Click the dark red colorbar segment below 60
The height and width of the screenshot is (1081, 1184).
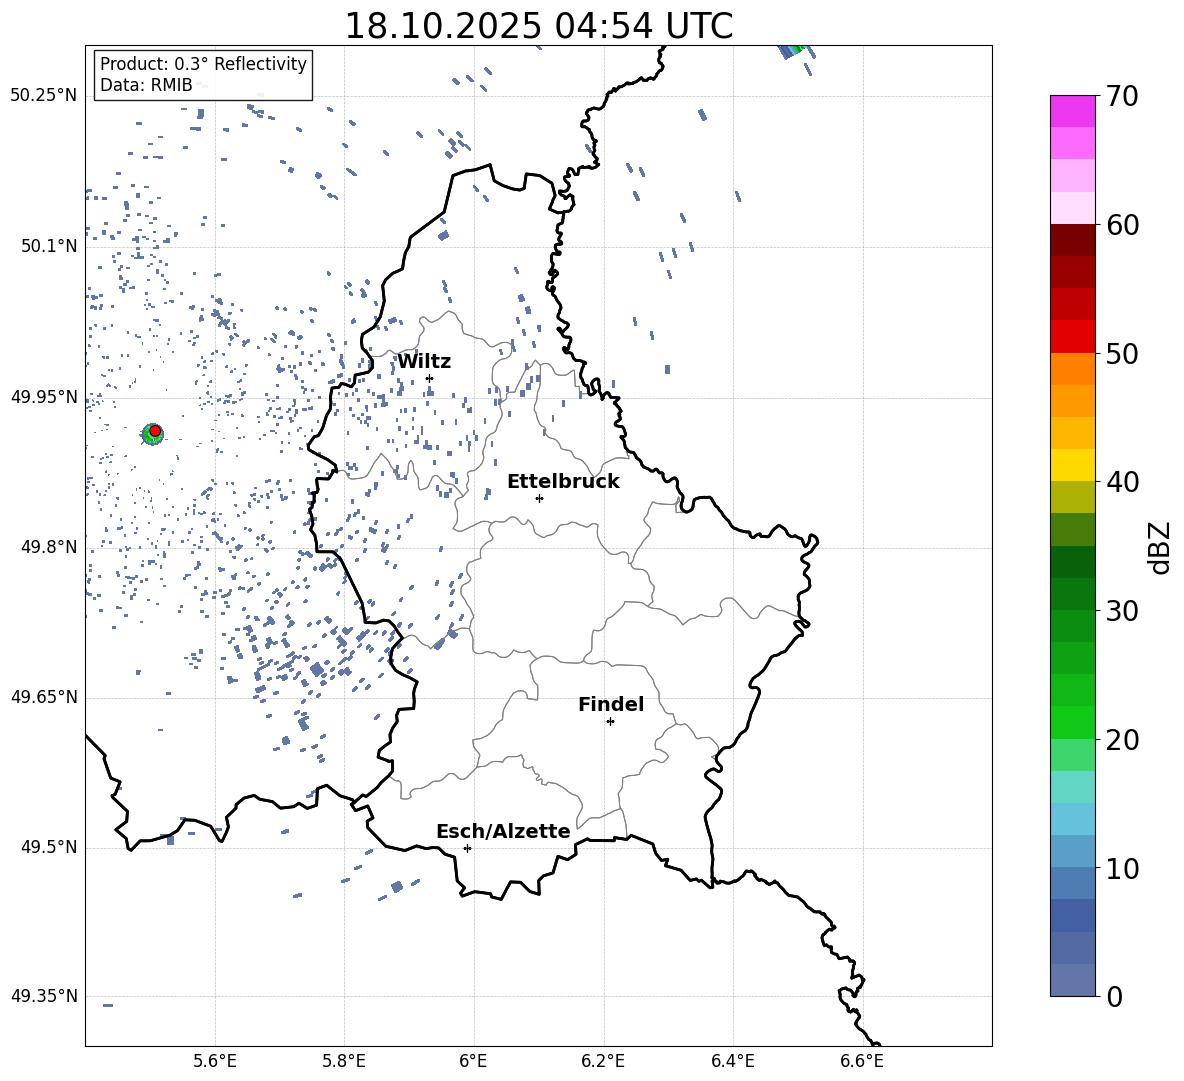click(x=1072, y=240)
